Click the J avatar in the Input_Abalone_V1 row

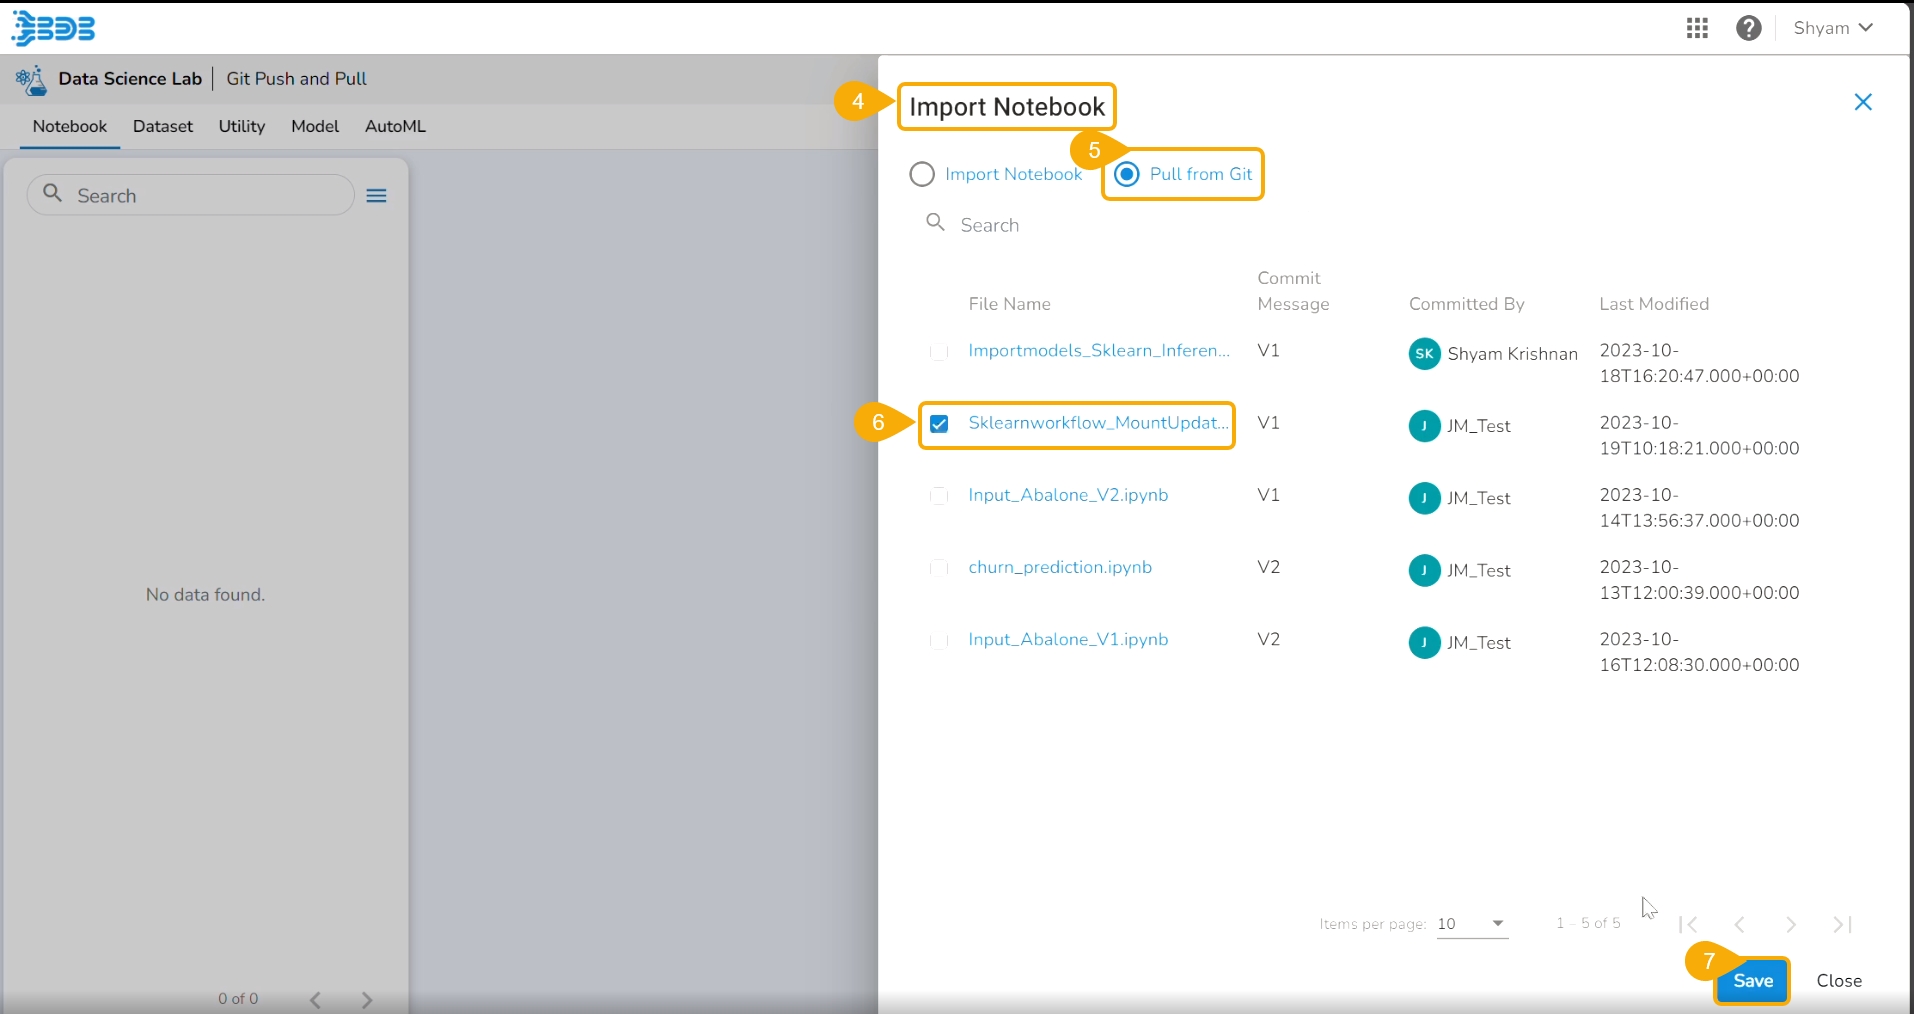[1424, 642]
